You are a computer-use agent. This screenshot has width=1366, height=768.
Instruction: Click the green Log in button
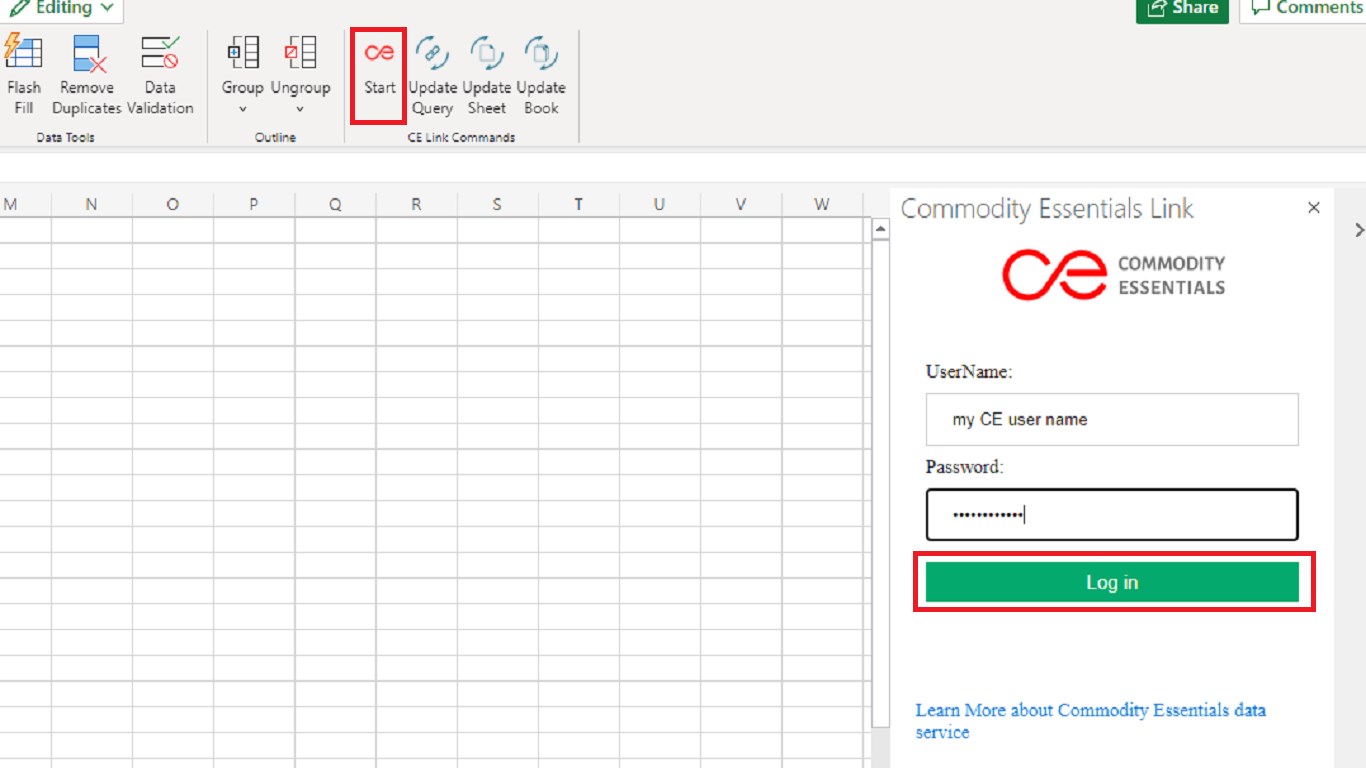pyautogui.click(x=1112, y=582)
